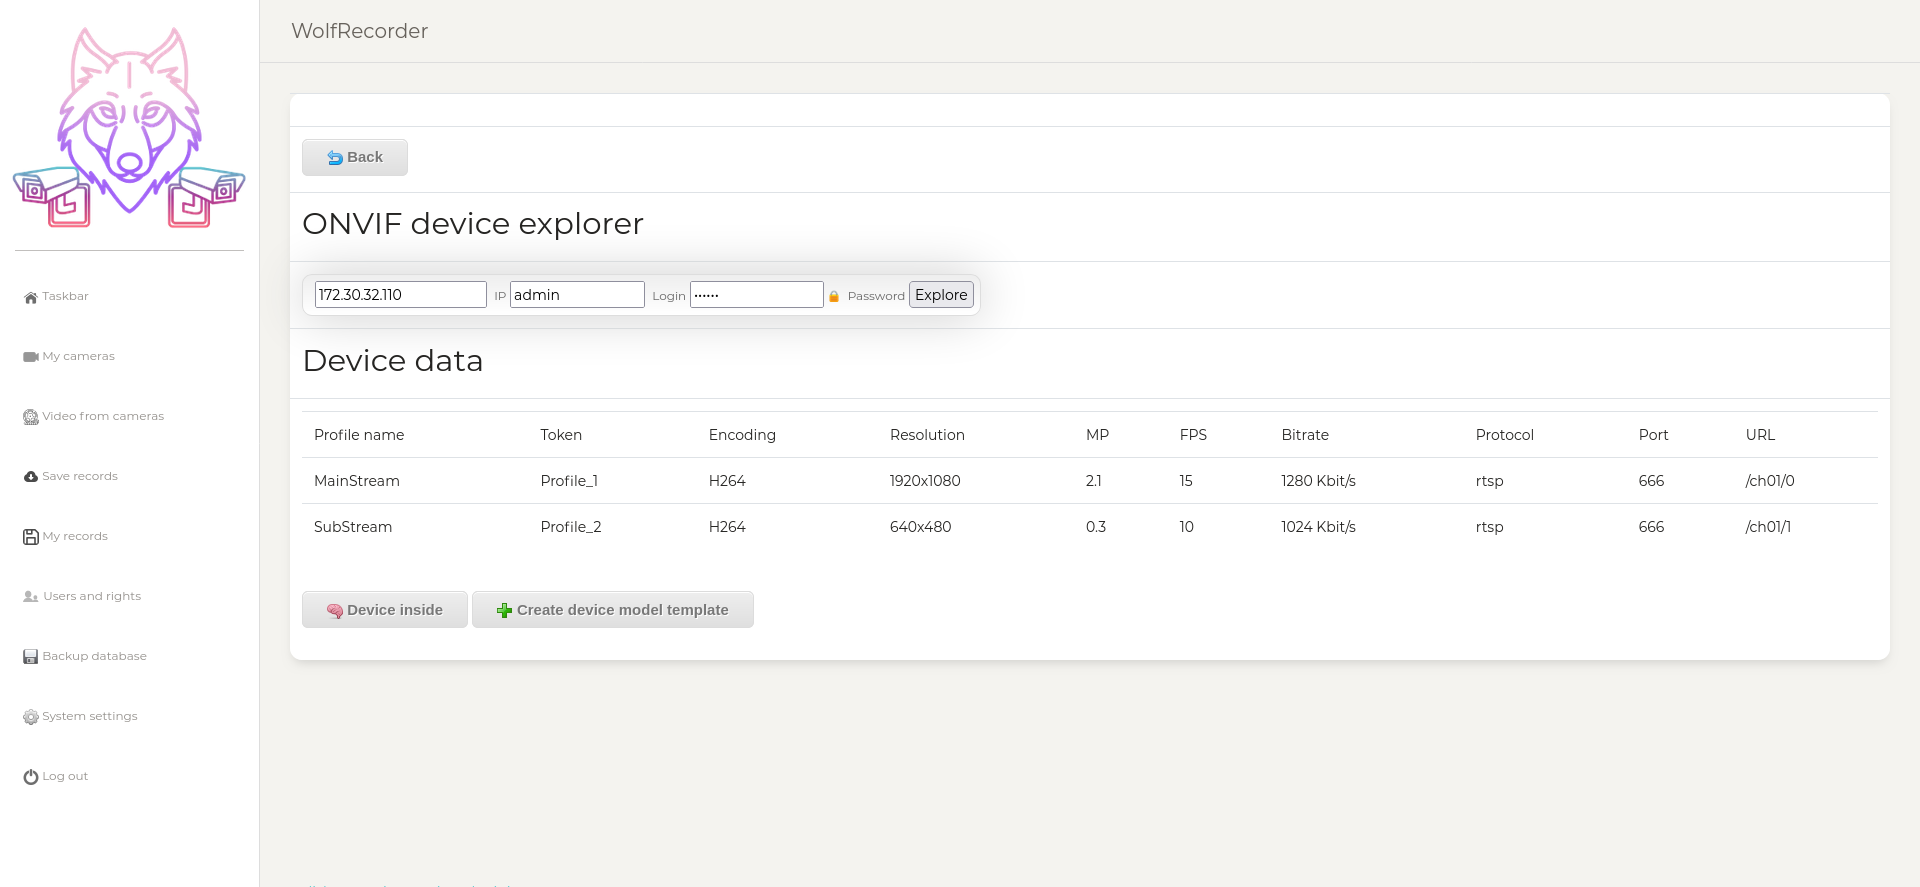
Task: Click the Users and rights icon
Action: pyautogui.click(x=31, y=597)
